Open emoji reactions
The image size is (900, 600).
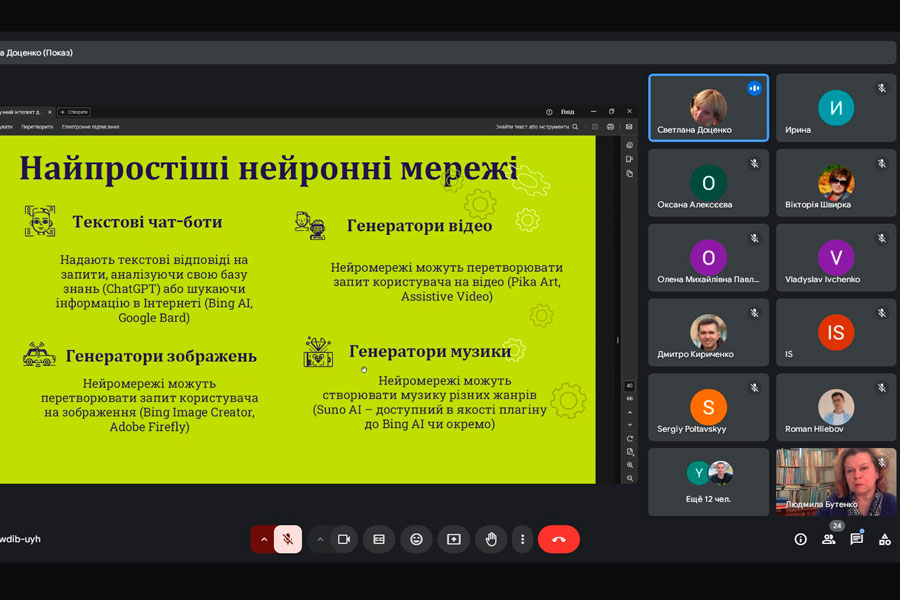tap(416, 539)
